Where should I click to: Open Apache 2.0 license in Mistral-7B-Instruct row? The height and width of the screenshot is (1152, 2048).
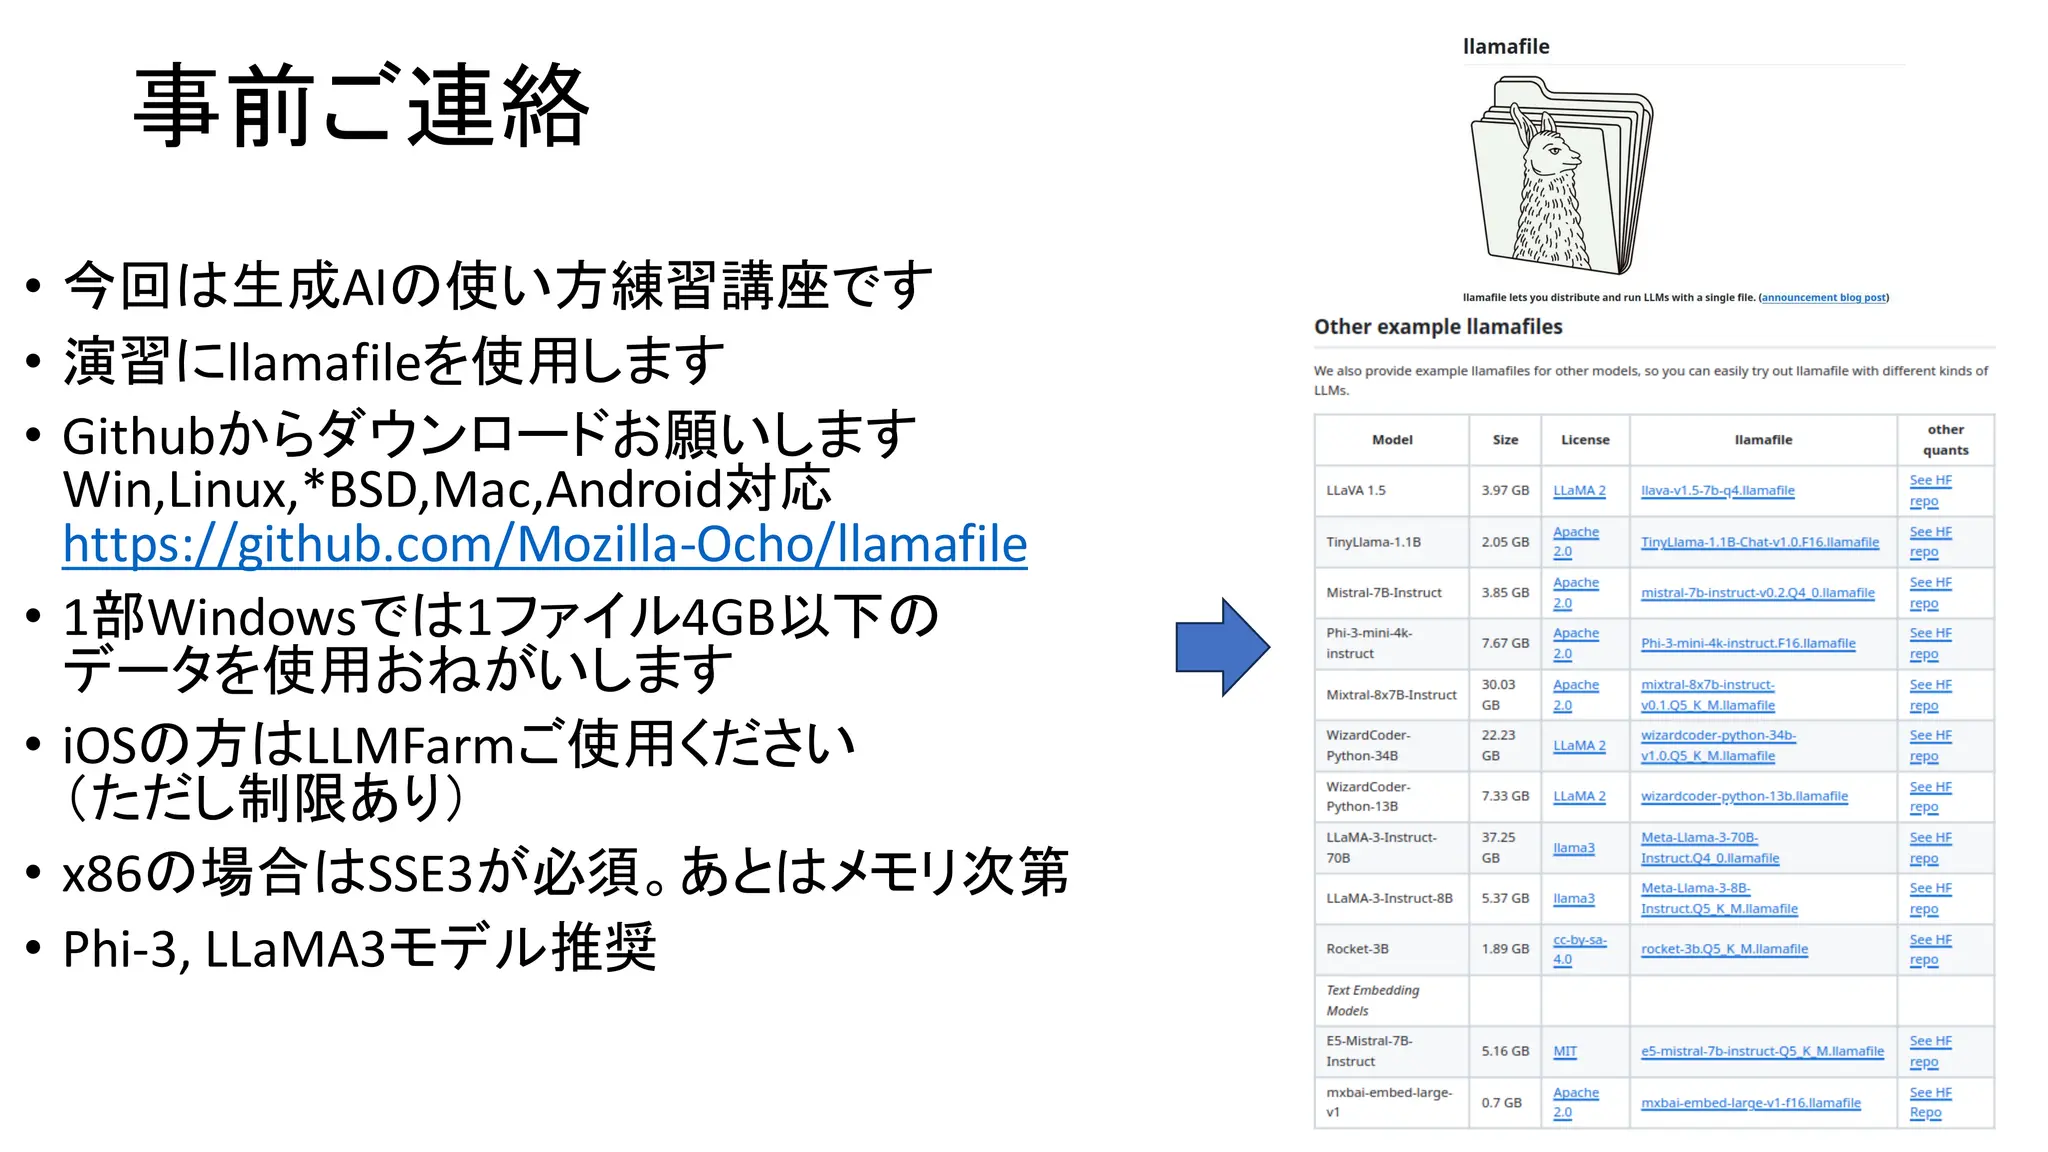pos(1575,593)
